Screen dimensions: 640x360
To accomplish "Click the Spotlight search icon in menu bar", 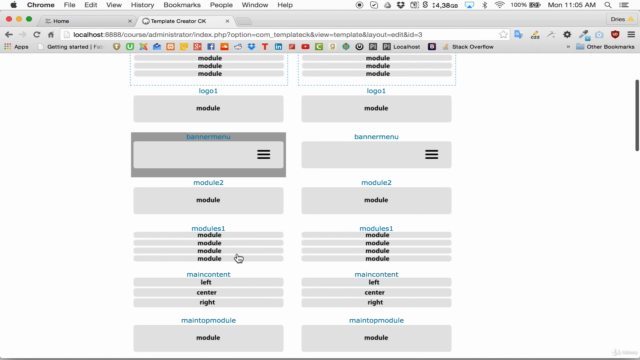I will tap(608, 5).
